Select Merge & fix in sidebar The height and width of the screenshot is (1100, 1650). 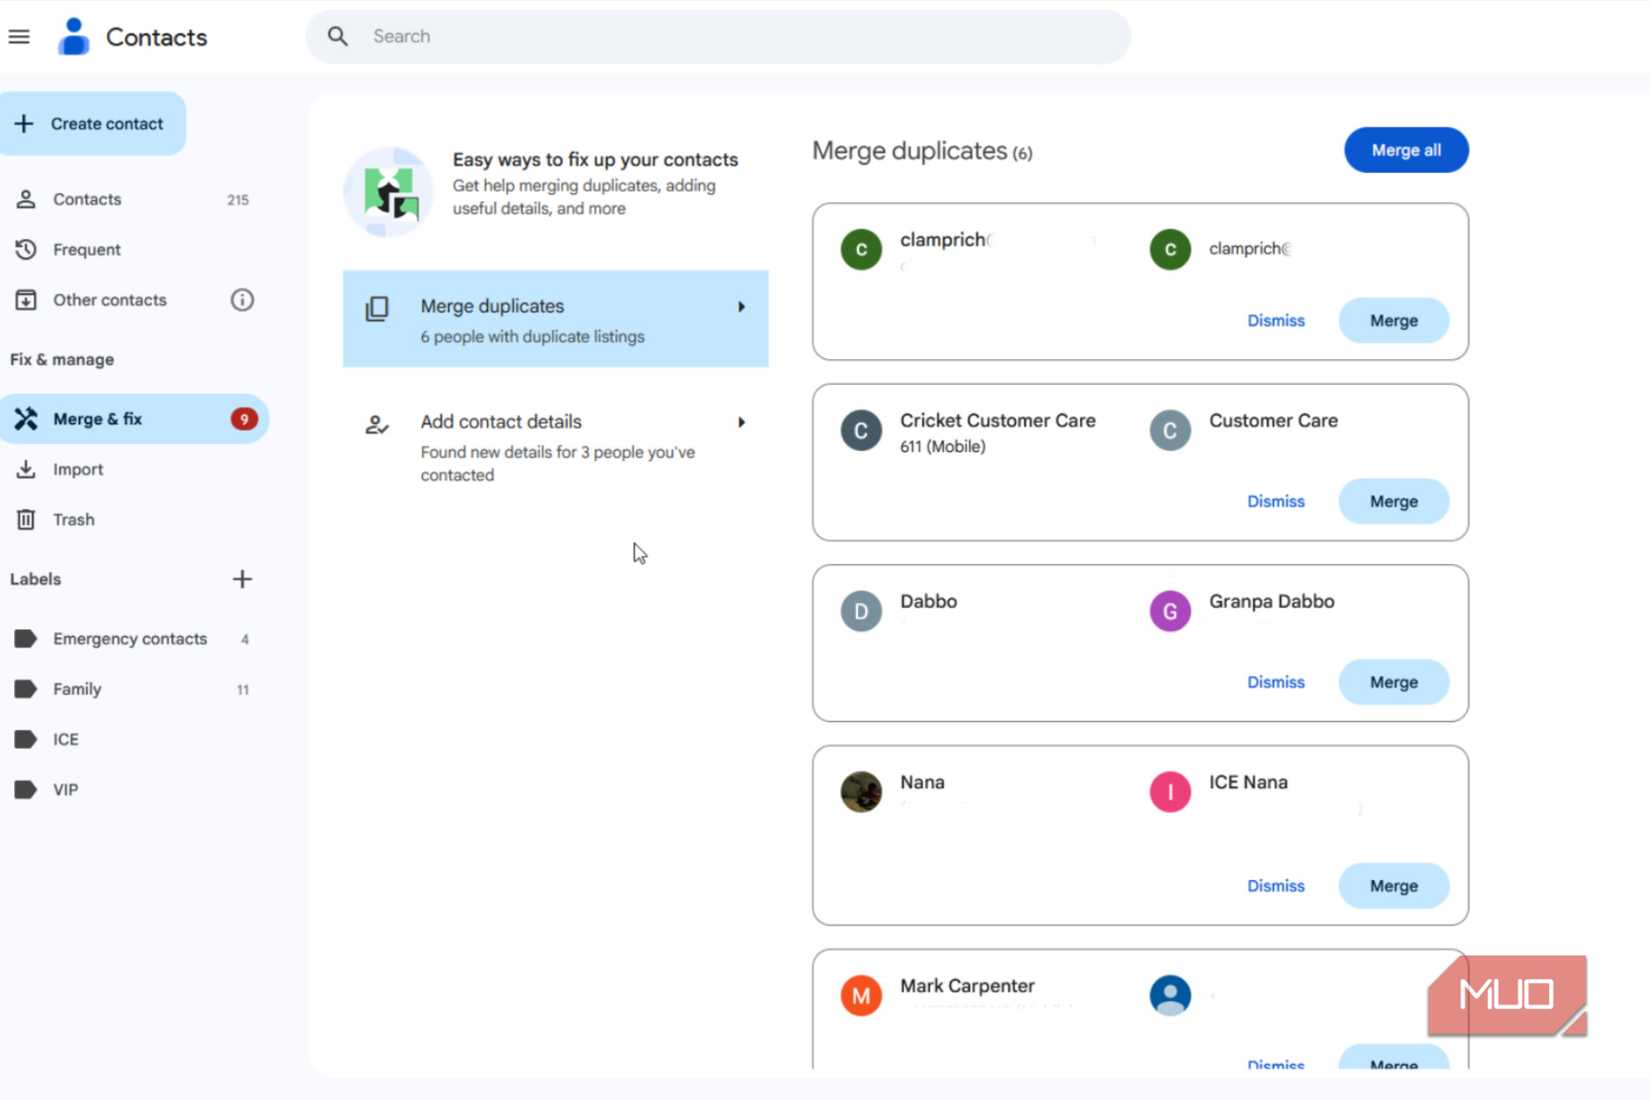(x=134, y=418)
